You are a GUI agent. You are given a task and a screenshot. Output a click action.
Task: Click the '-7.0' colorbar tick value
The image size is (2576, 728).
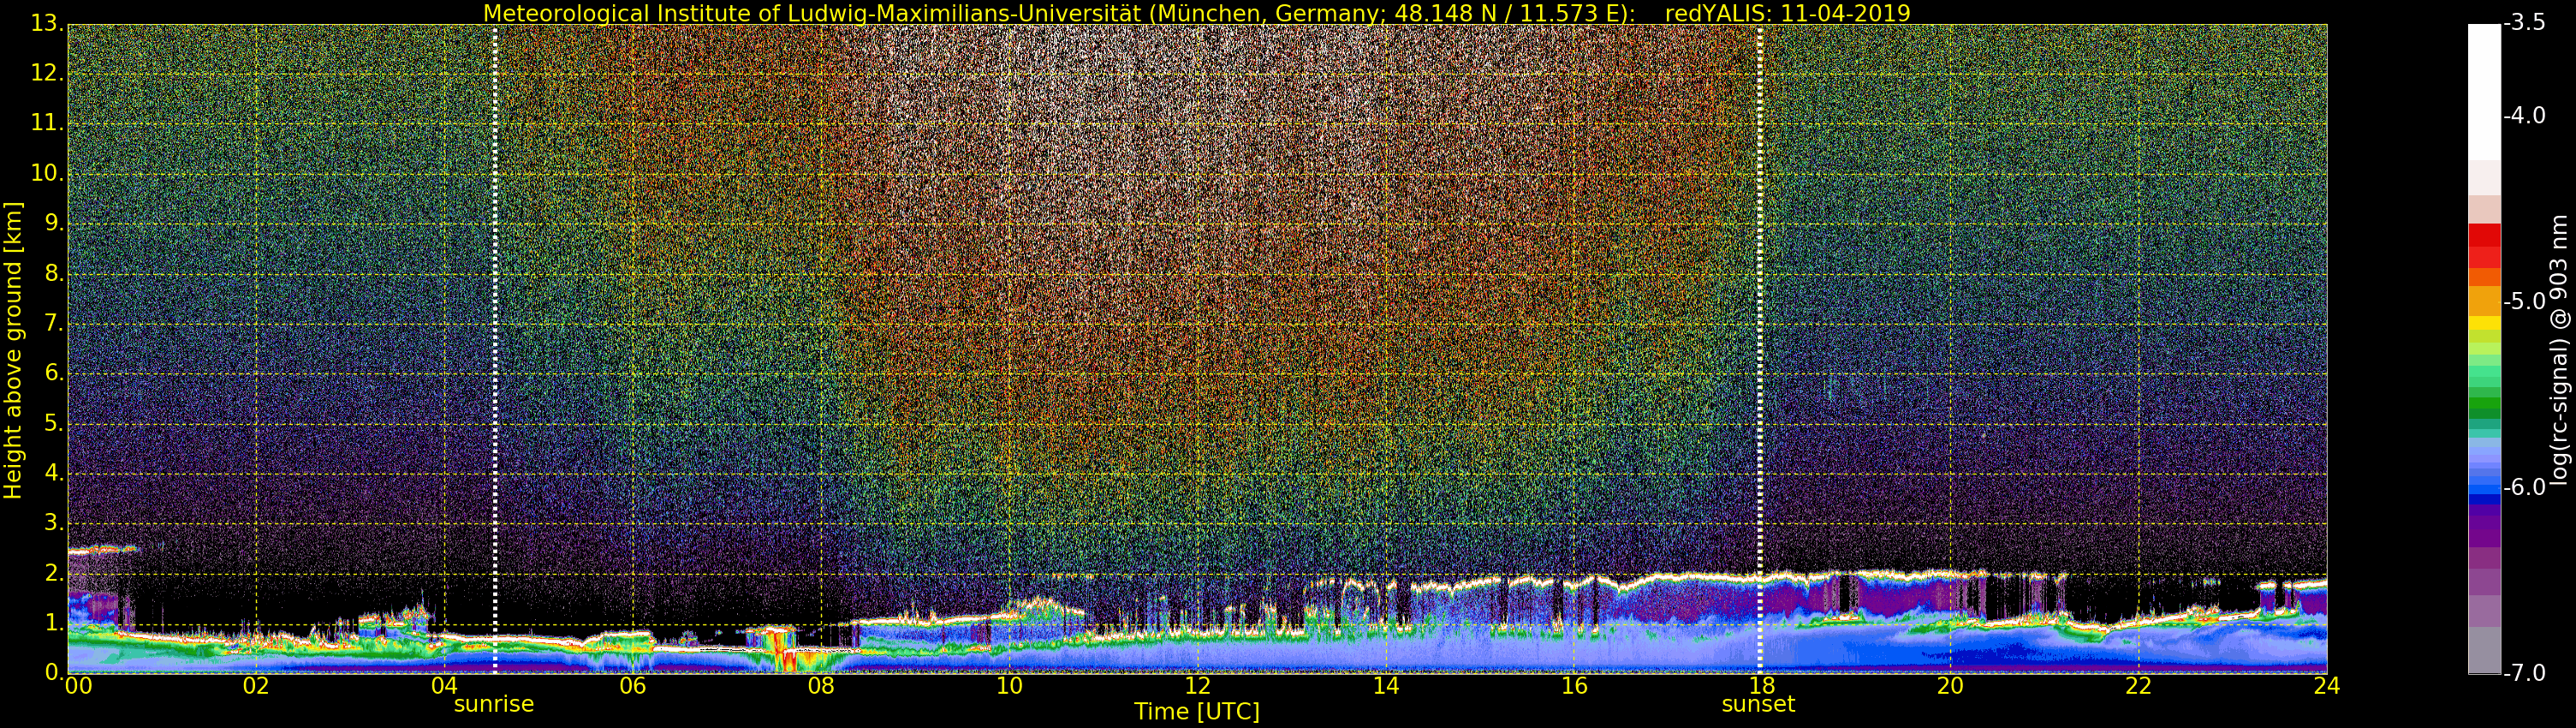(2524, 674)
